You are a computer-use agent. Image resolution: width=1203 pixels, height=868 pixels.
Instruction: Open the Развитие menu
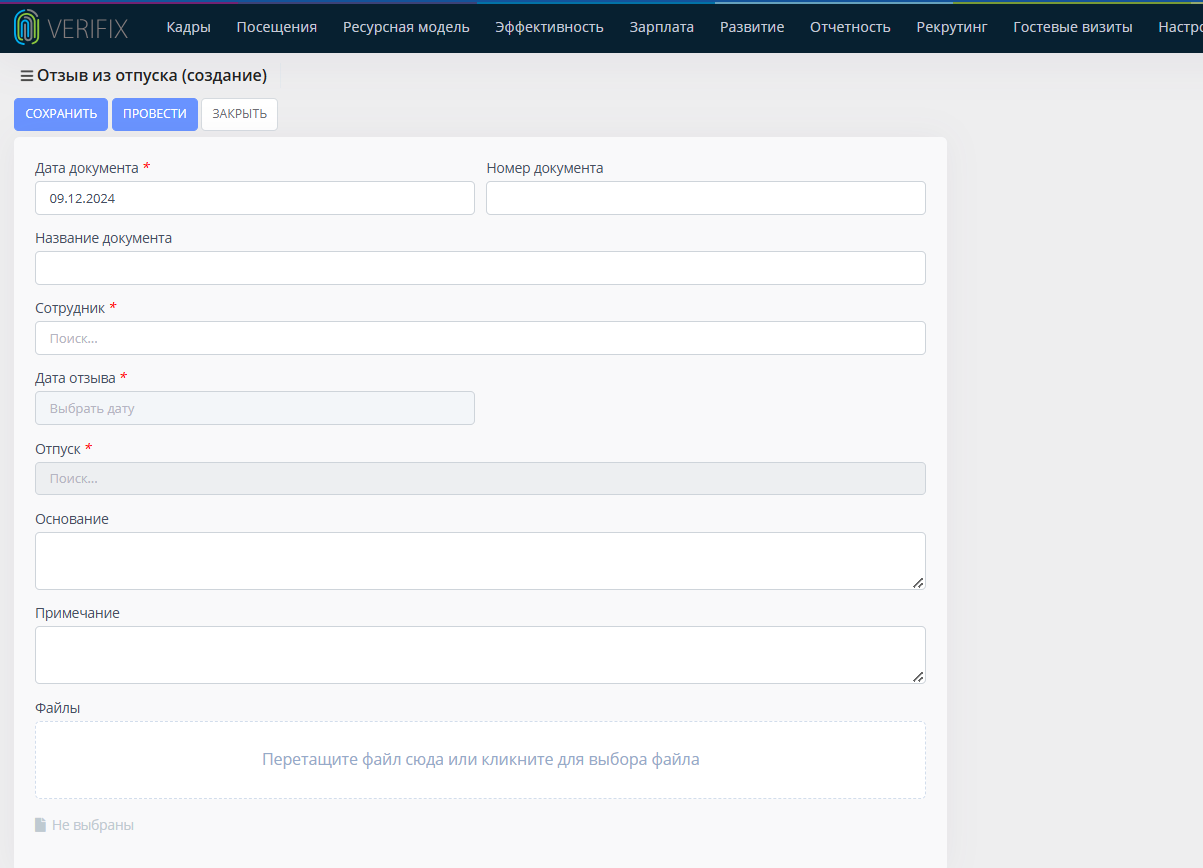pos(752,27)
